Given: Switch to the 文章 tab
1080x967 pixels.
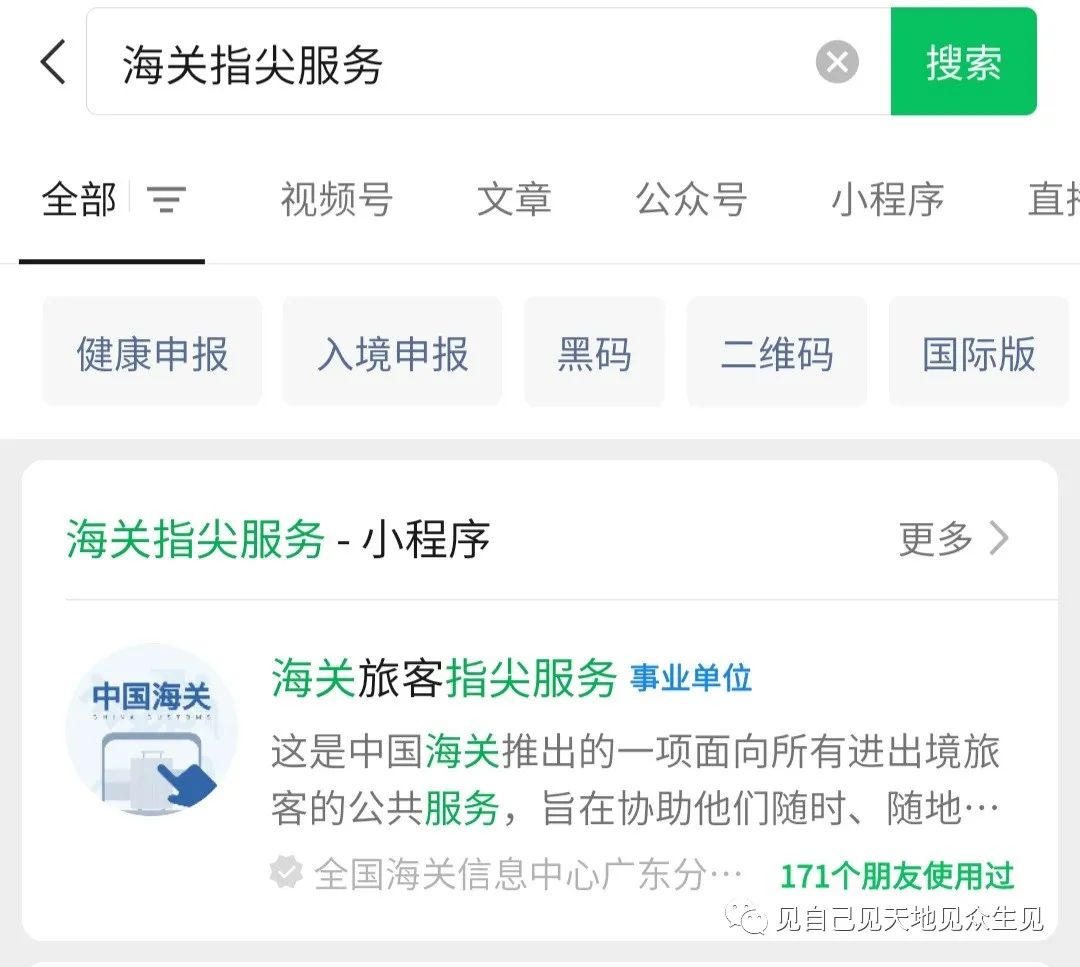Looking at the screenshot, I should [514, 200].
